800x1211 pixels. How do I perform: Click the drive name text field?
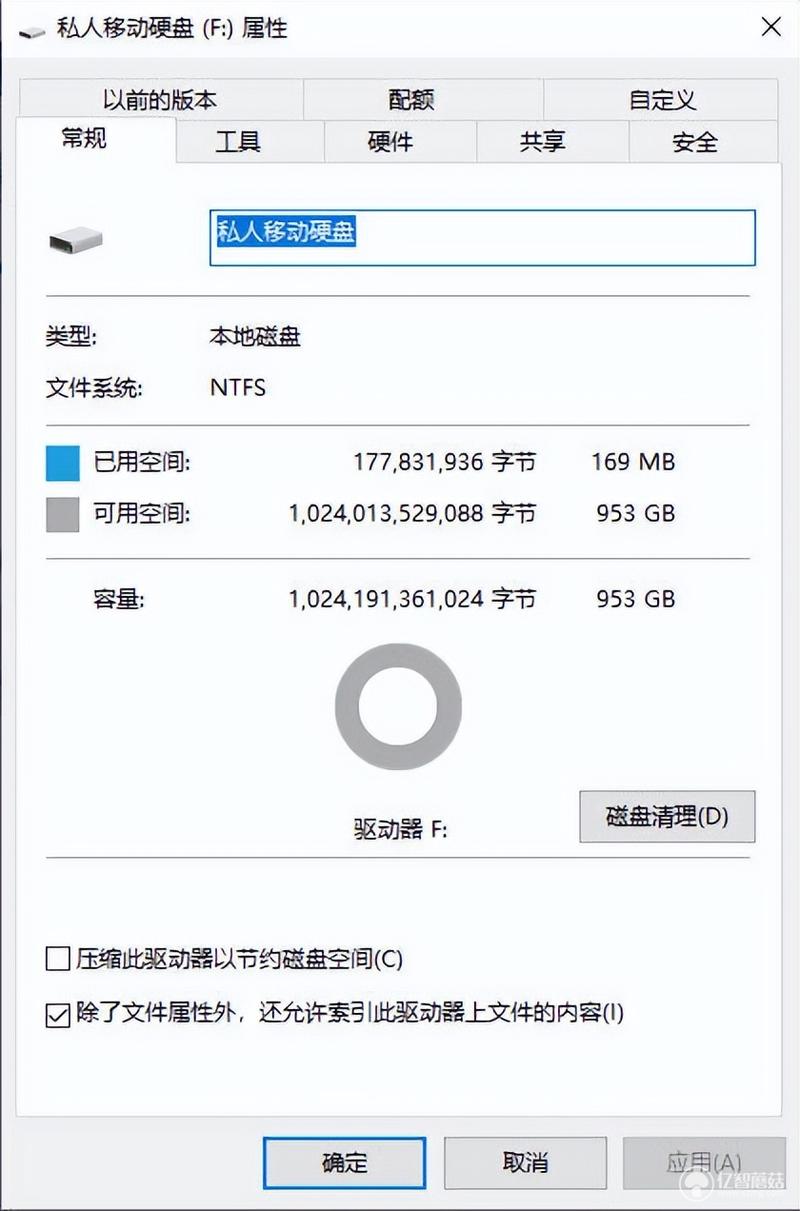pyautogui.click(x=482, y=238)
